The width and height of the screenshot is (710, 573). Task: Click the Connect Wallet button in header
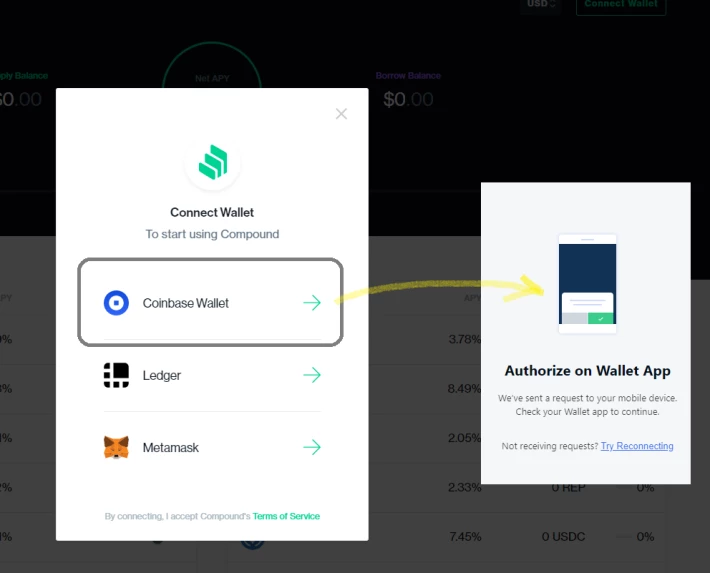click(621, 5)
